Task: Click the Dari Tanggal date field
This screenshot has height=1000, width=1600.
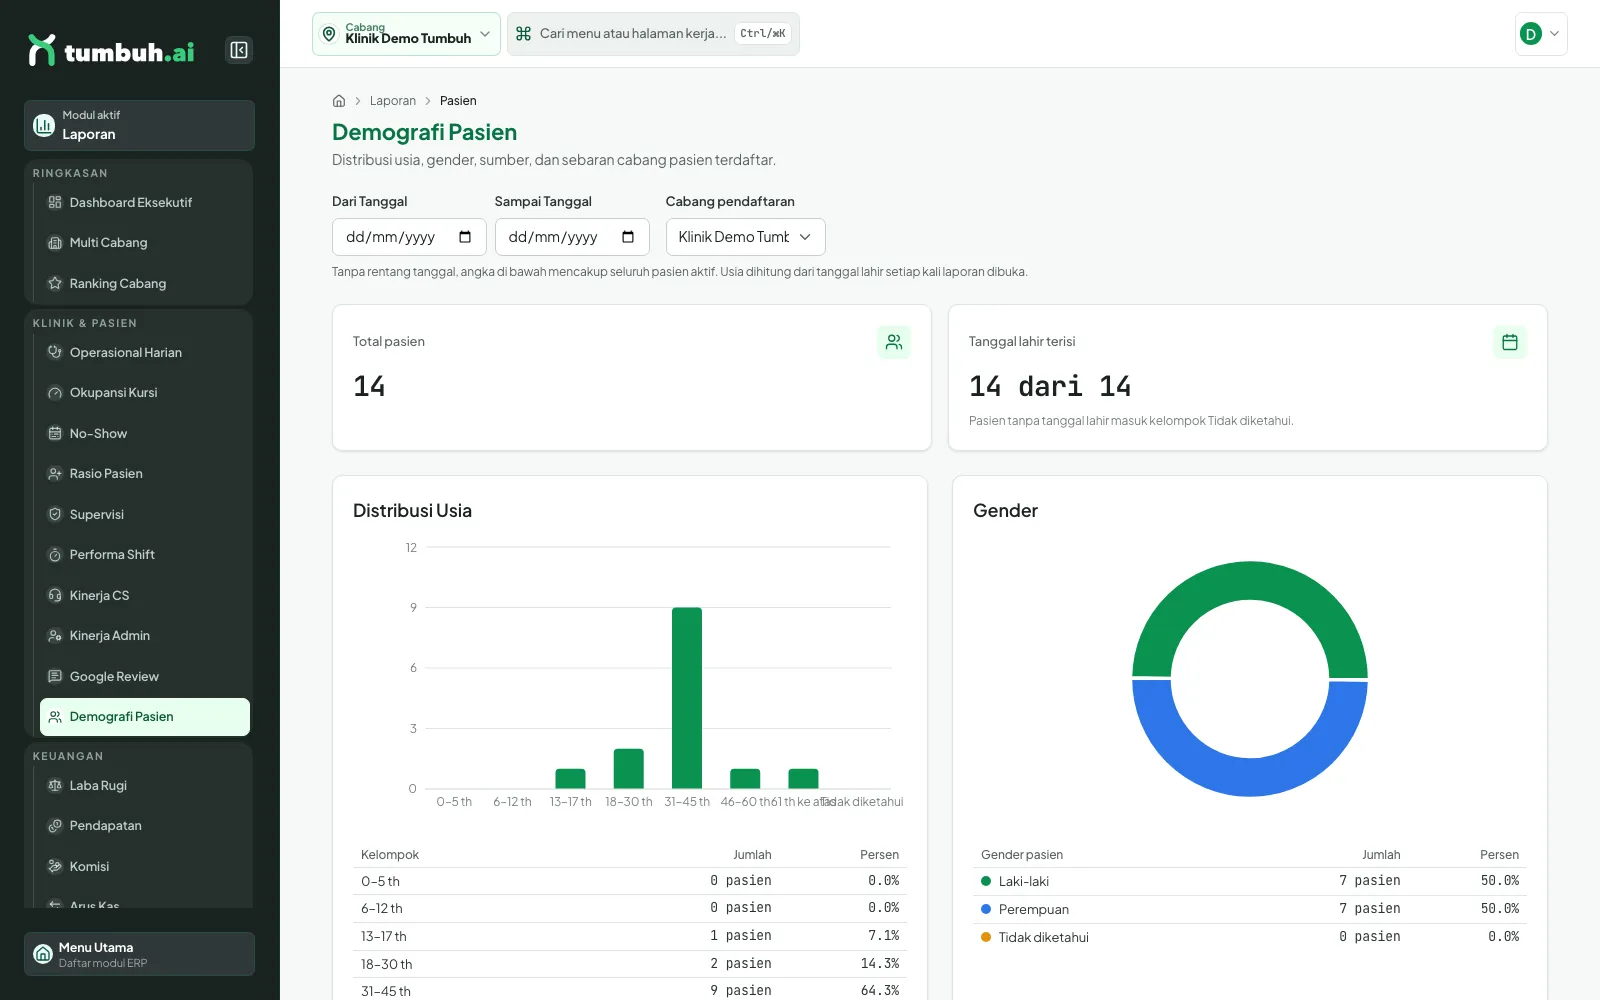Action: coord(409,237)
